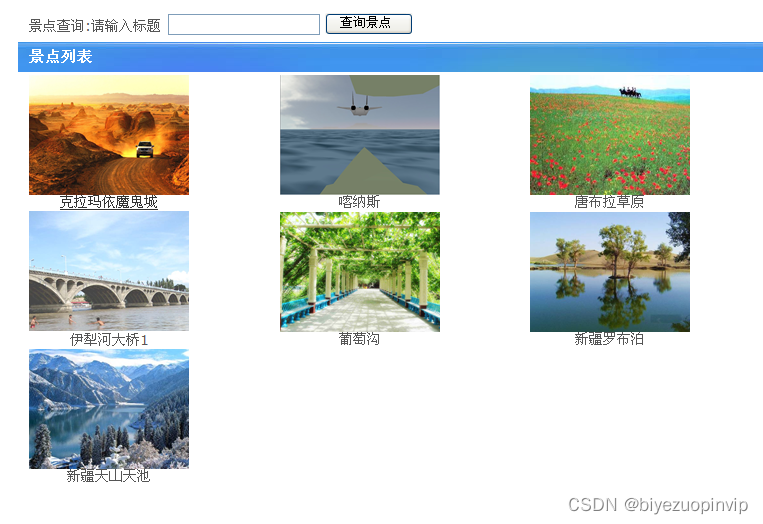Click the 葡萄沟 caption link

point(359,339)
